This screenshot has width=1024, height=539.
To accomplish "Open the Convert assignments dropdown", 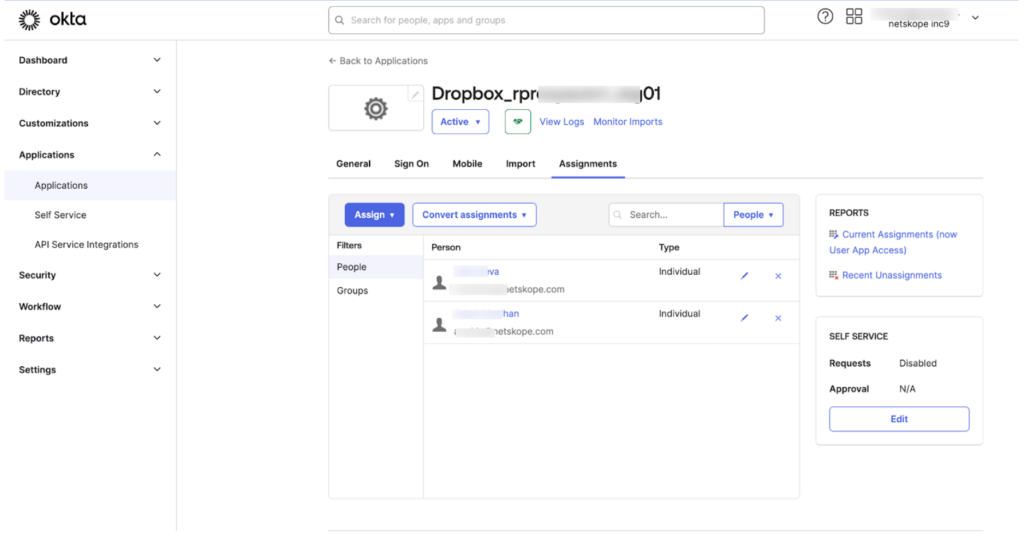I will click(x=474, y=214).
